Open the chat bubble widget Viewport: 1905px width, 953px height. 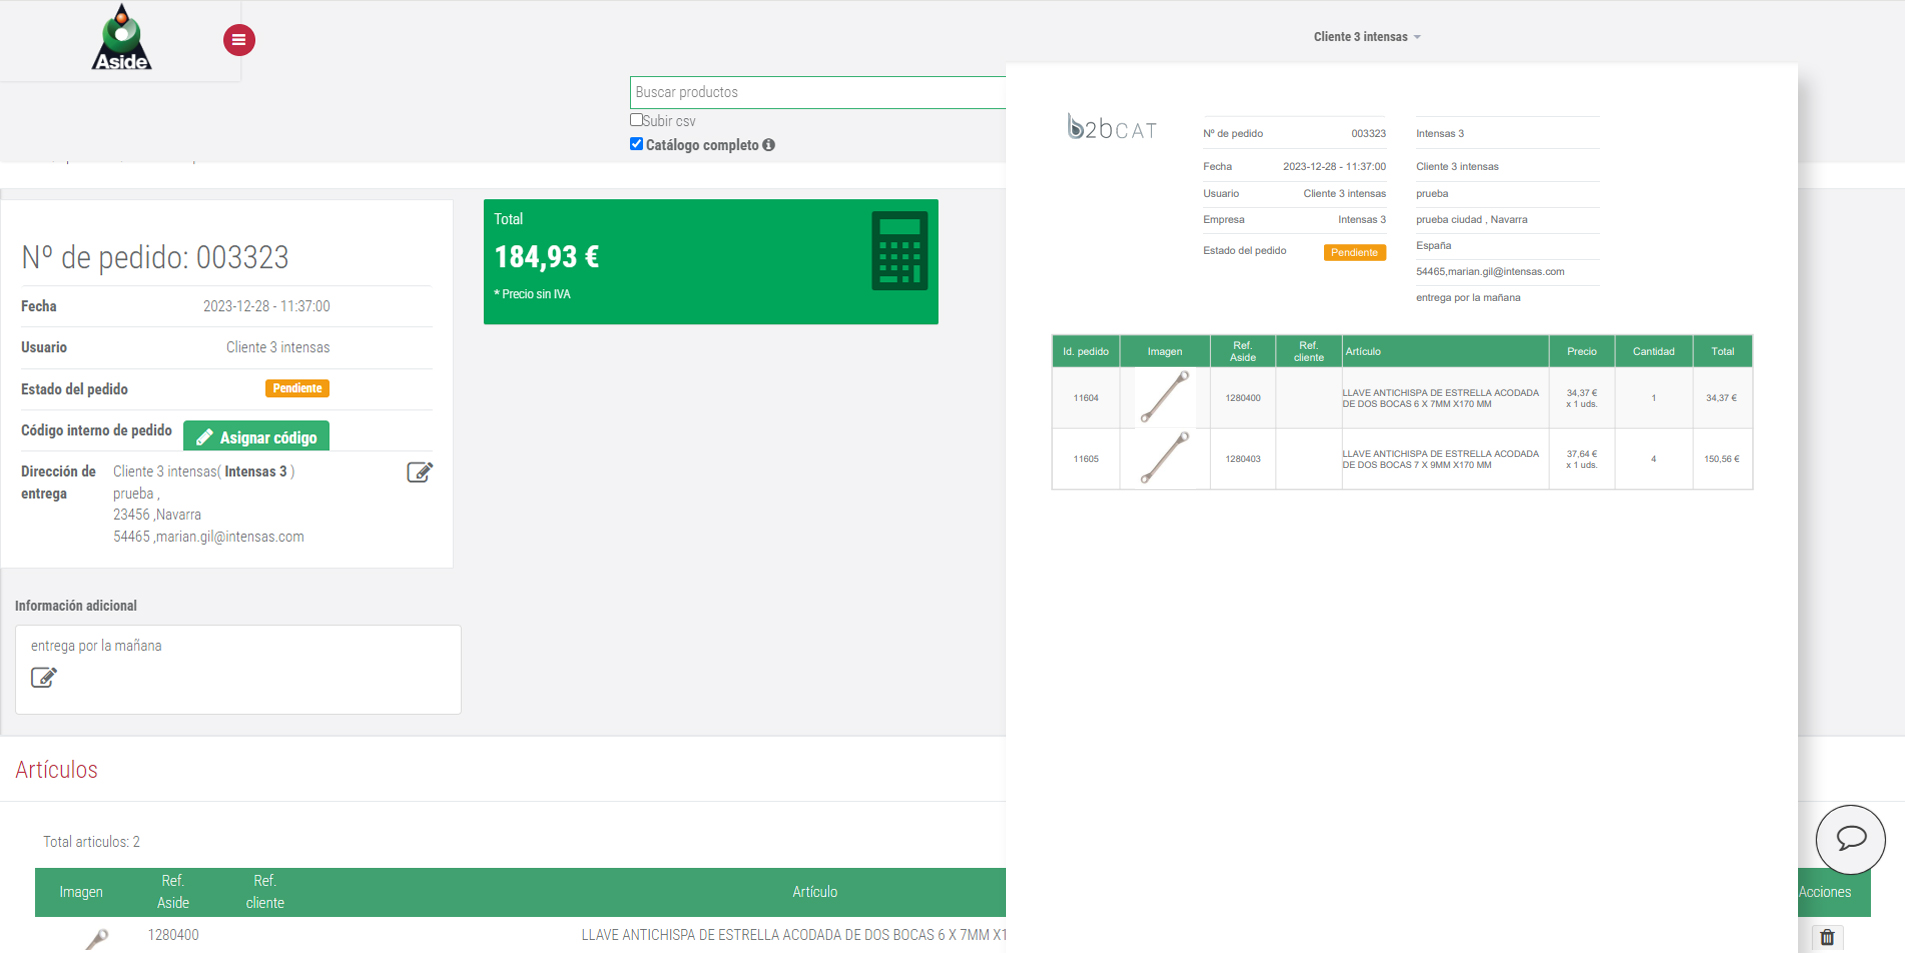pyautogui.click(x=1850, y=839)
